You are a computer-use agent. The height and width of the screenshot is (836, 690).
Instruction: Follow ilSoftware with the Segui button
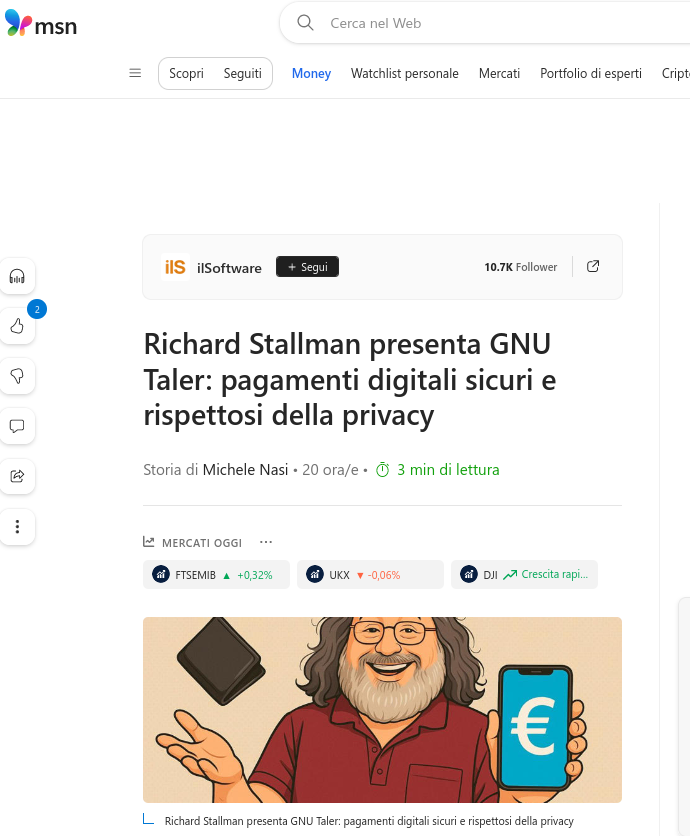click(307, 266)
